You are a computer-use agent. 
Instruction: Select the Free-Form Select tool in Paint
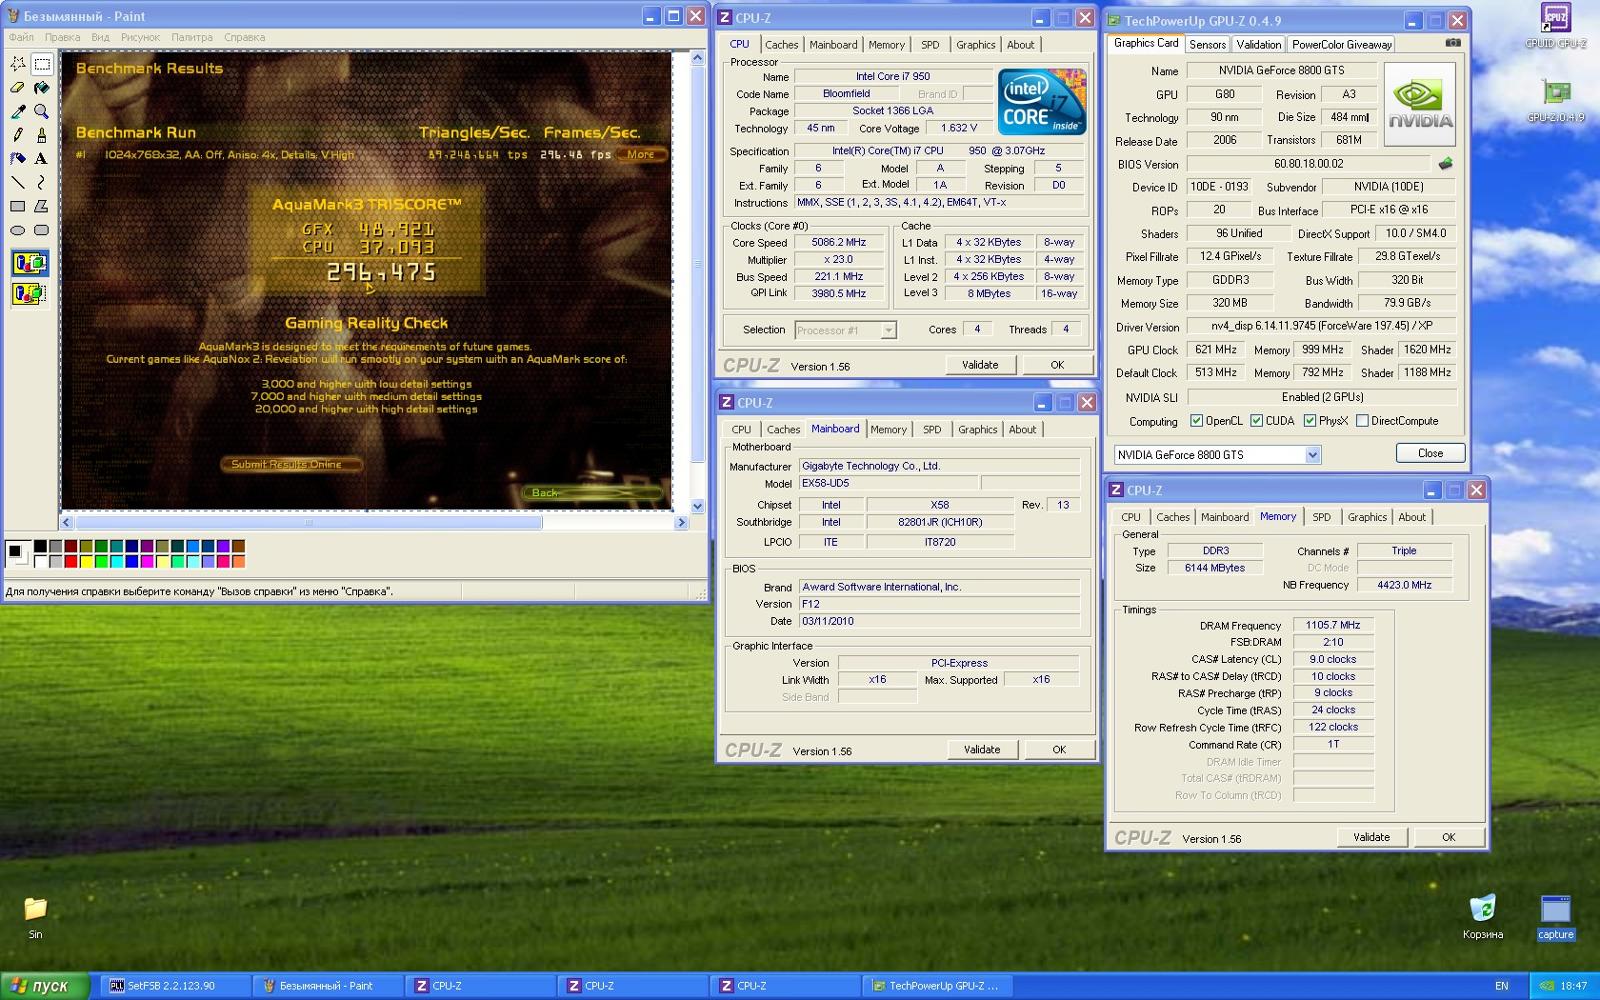point(18,64)
